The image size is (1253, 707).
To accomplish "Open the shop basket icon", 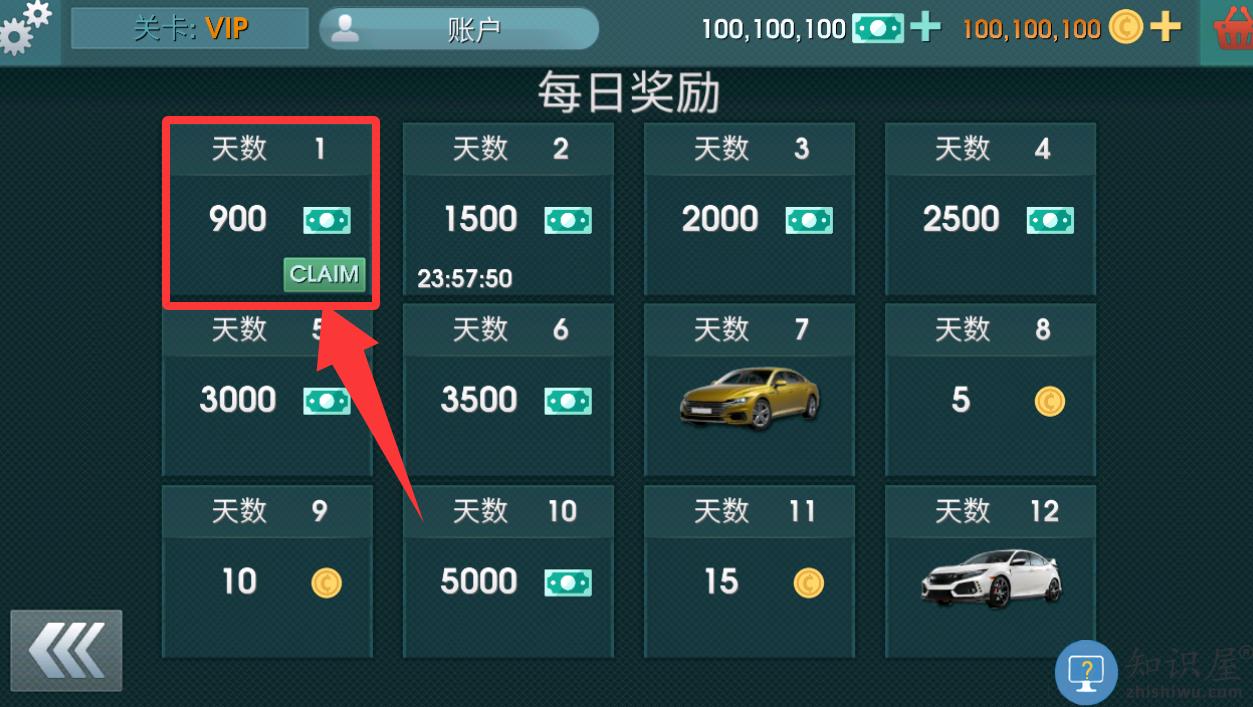I will coord(1232,30).
